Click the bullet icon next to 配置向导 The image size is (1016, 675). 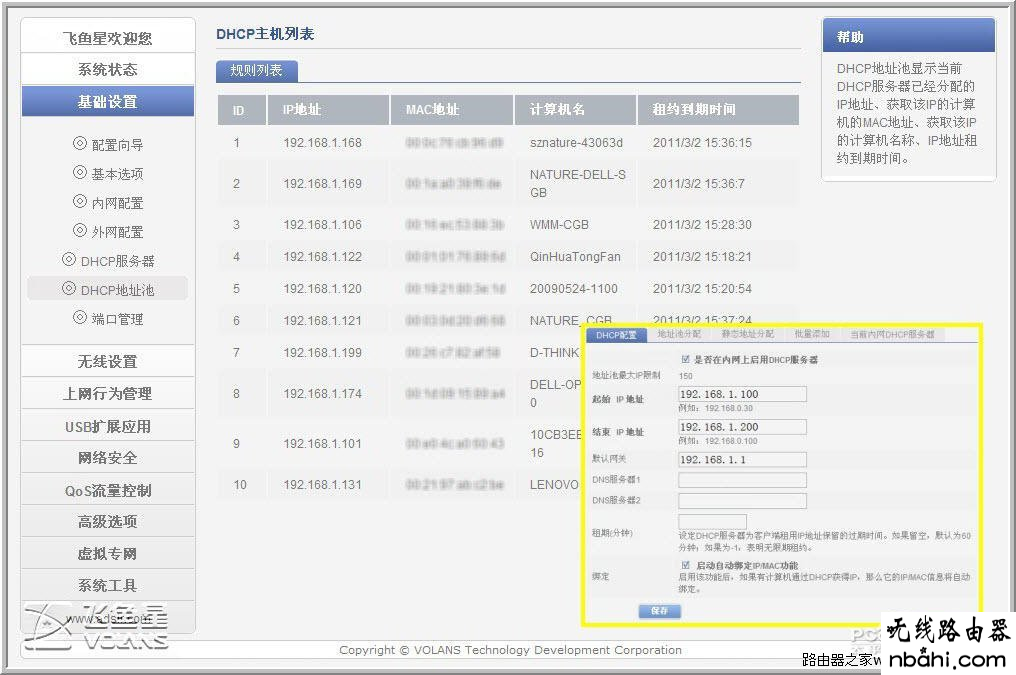tap(80, 143)
